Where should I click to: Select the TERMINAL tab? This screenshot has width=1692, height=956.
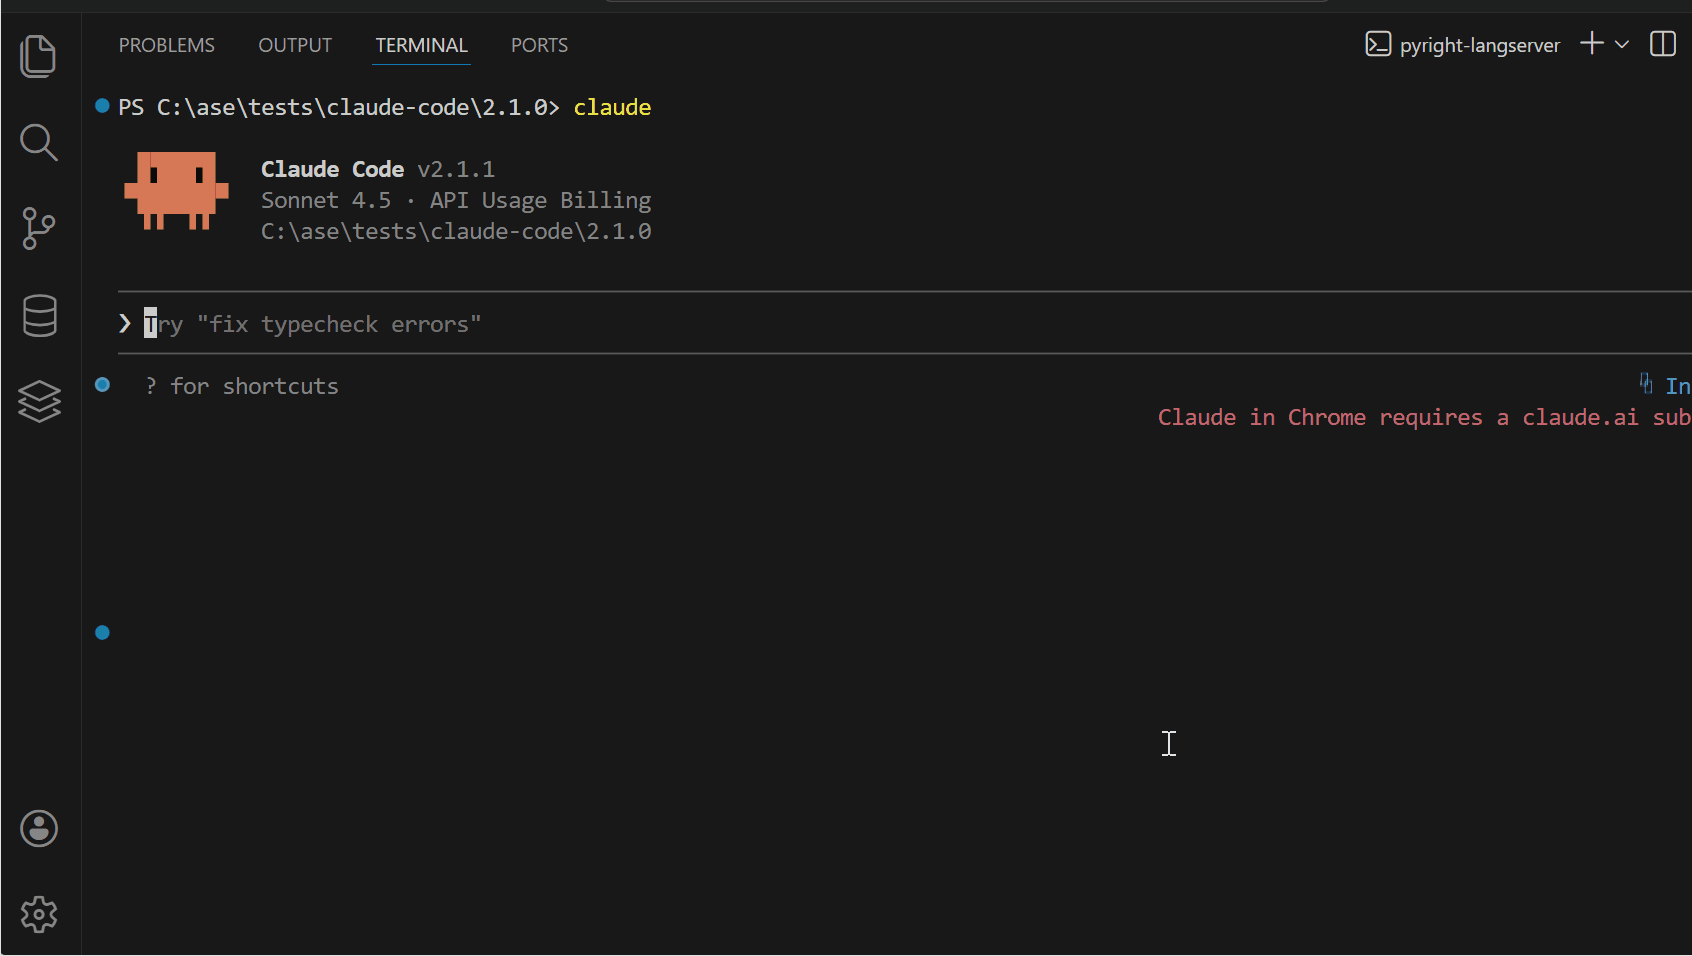point(421,45)
